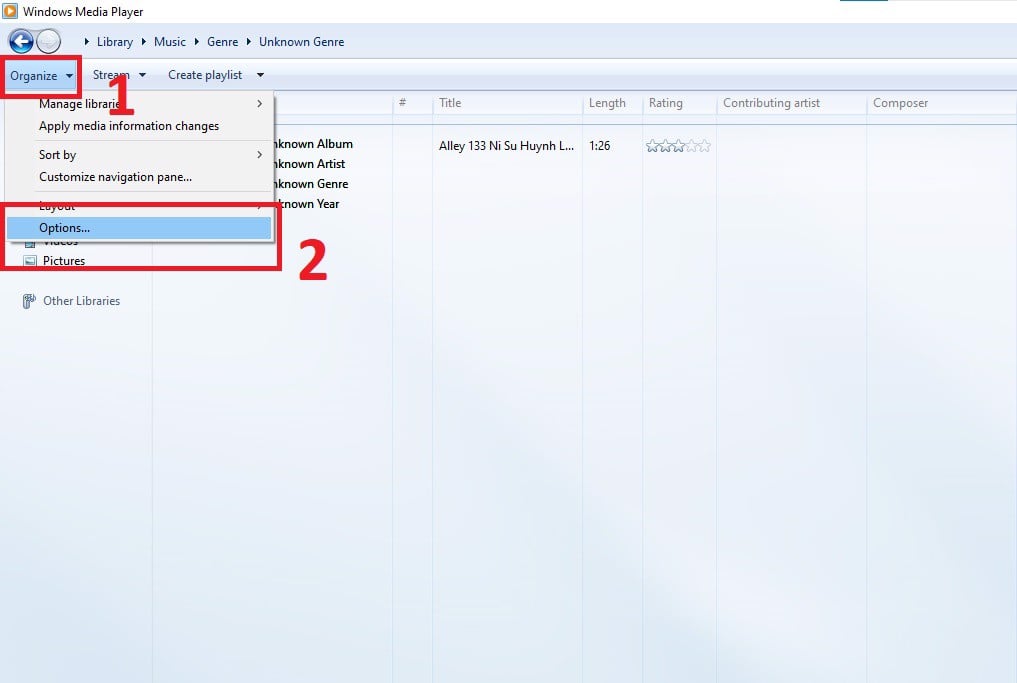Viewport: 1017px width, 683px height.
Task: Expand breadcrumb arrow before Genre
Action: (196, 42)
